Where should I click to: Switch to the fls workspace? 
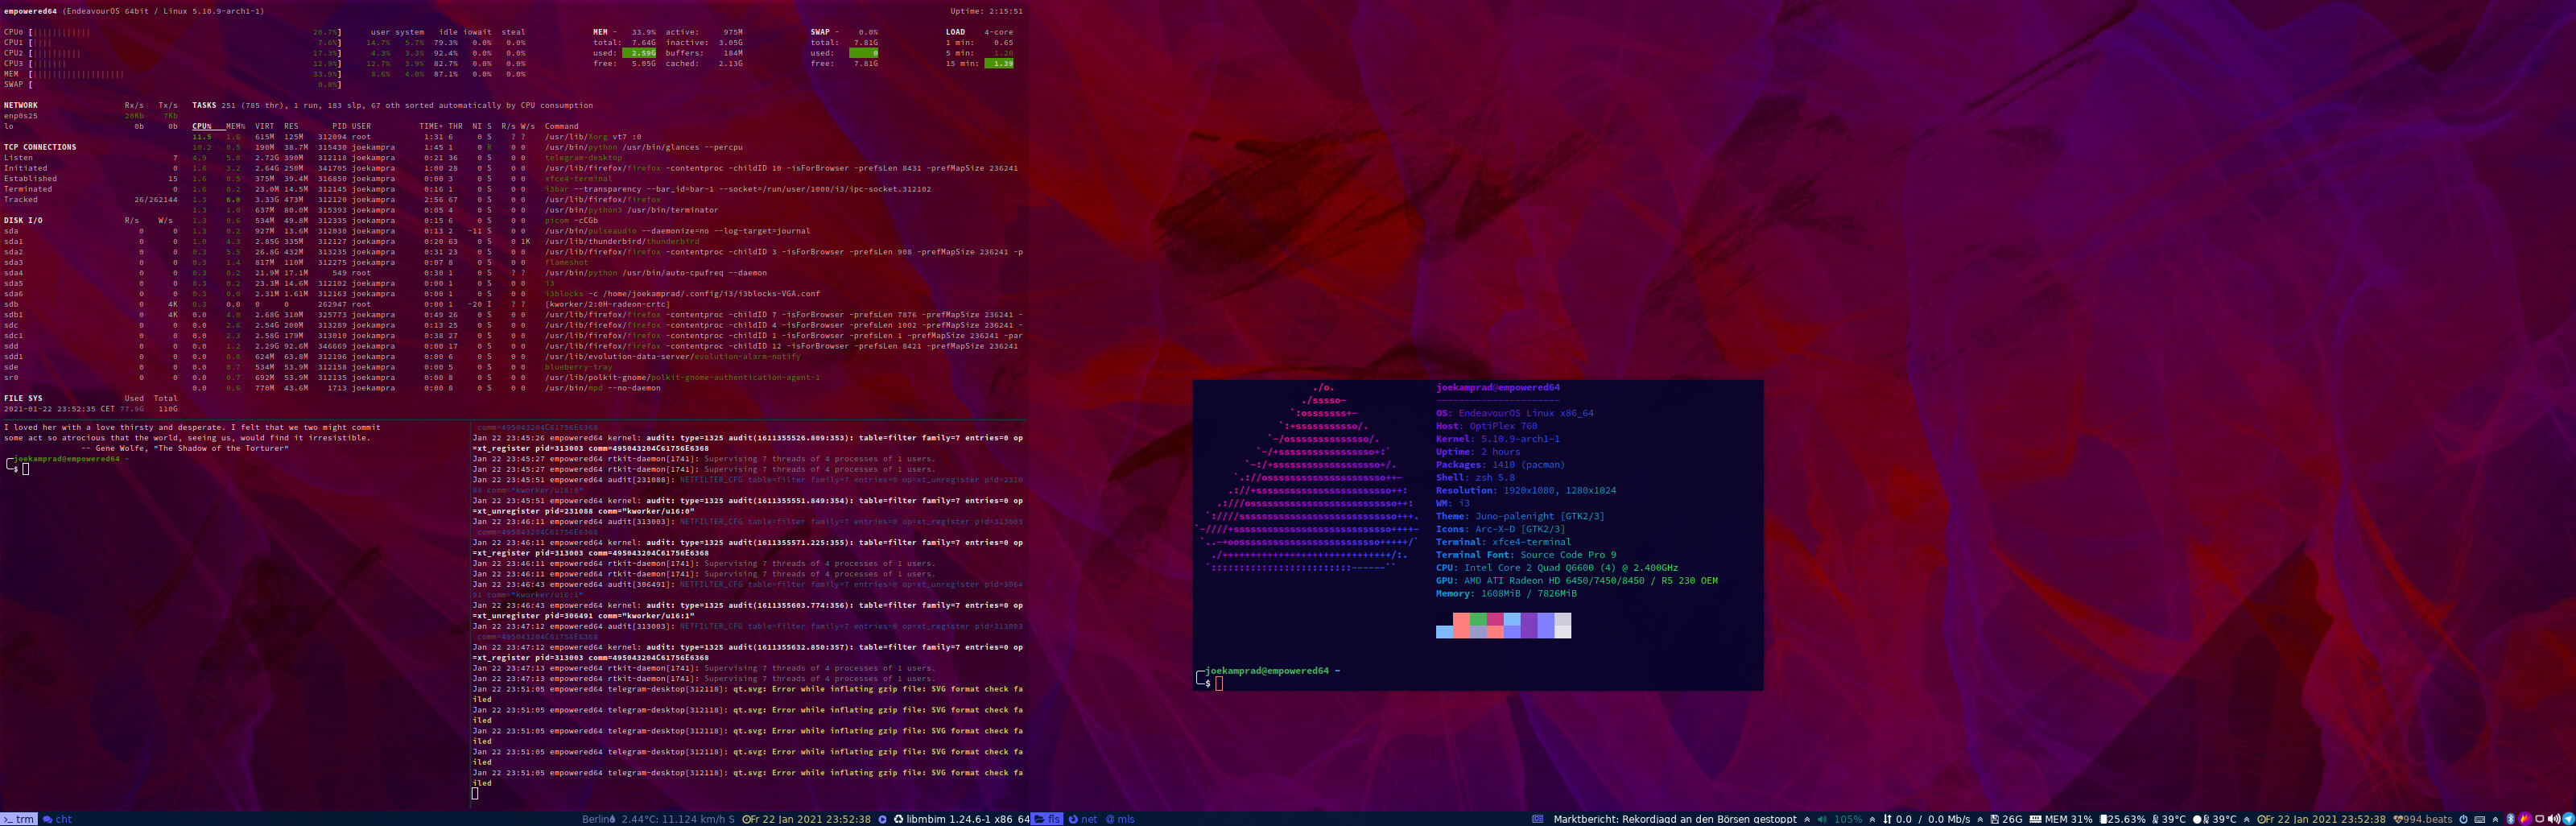(1047, 819)
